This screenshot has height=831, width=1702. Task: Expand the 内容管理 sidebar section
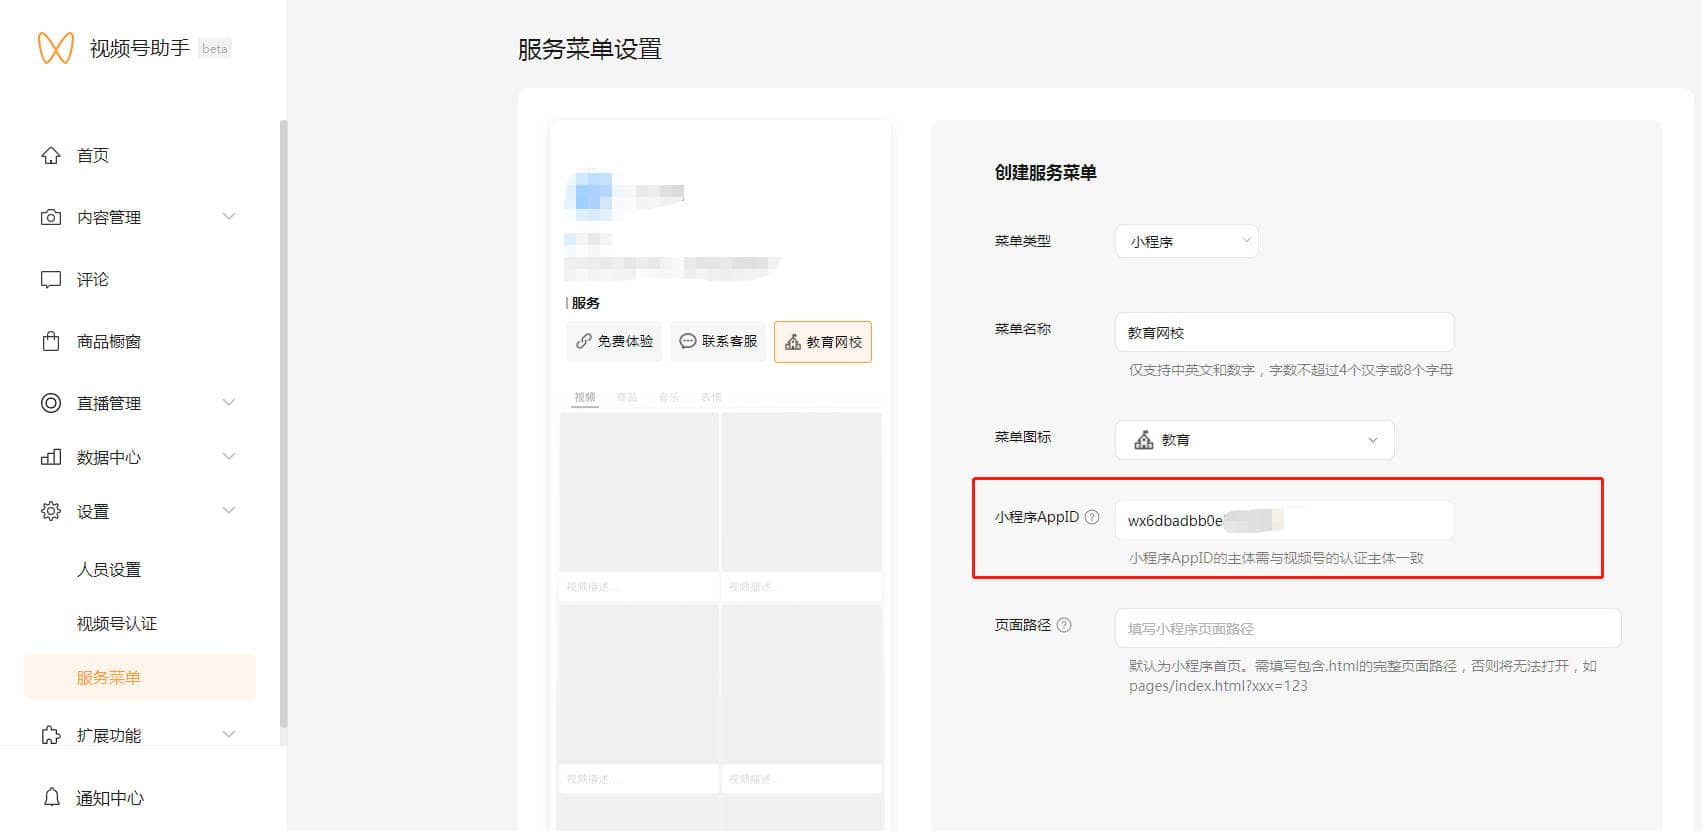pyautogui.click(x=229, y=217)
